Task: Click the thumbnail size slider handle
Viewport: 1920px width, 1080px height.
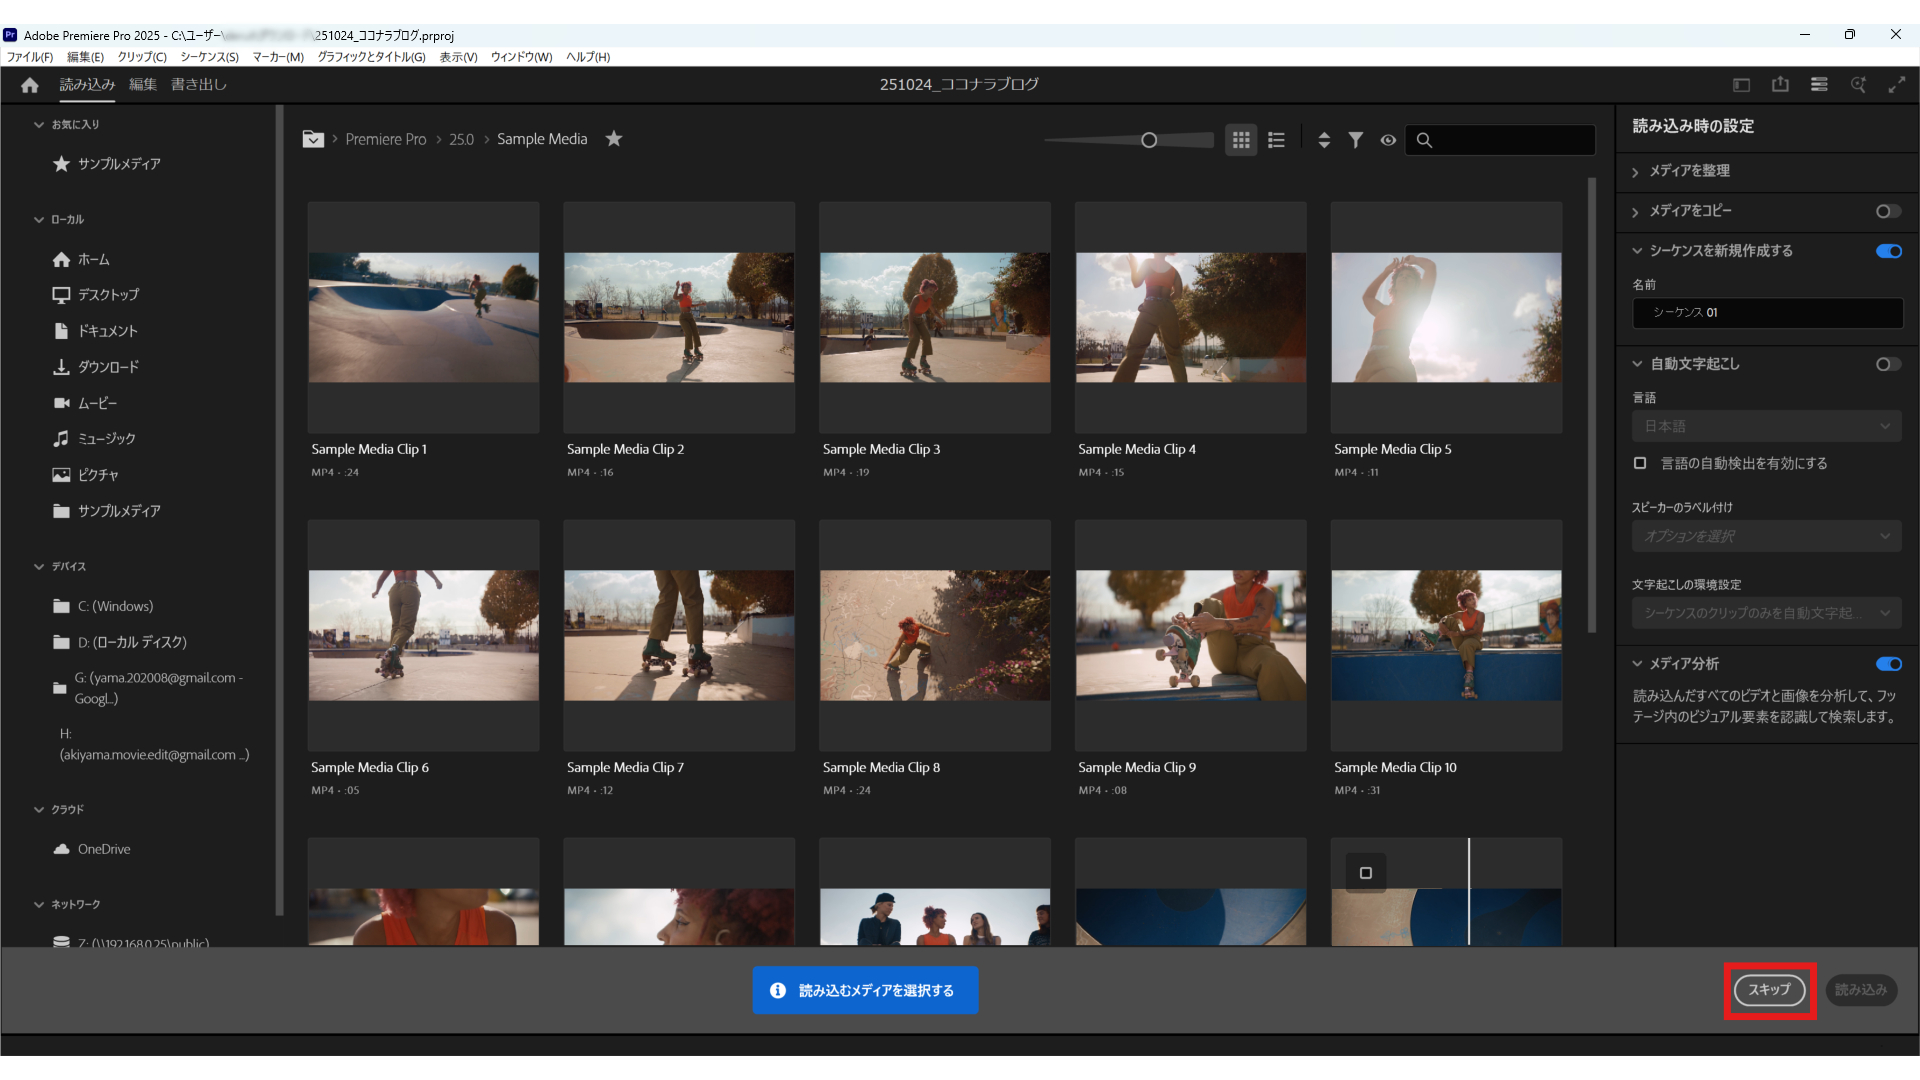Action: point(1149,140)
